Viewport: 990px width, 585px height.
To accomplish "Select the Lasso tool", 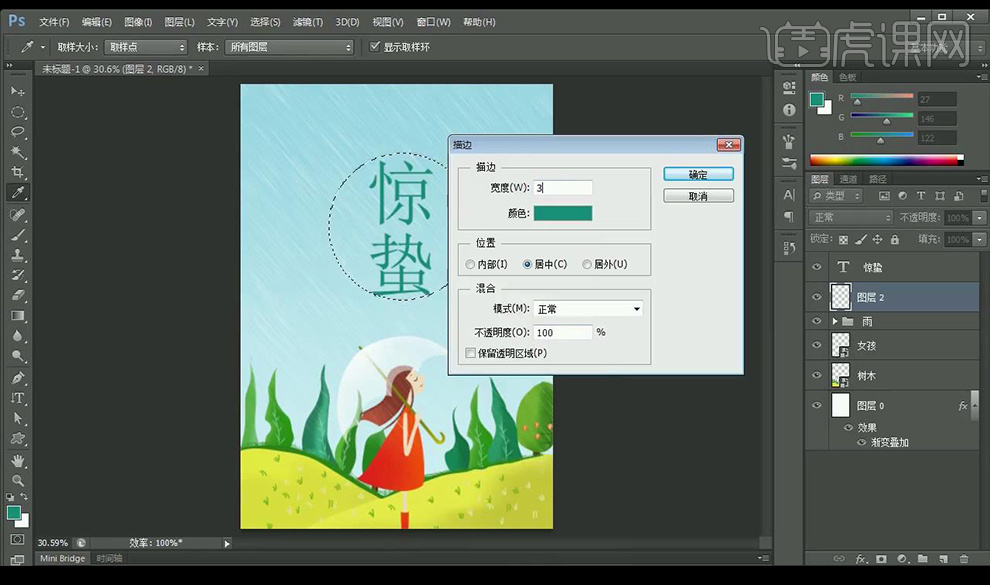I will tap(18, 132).
